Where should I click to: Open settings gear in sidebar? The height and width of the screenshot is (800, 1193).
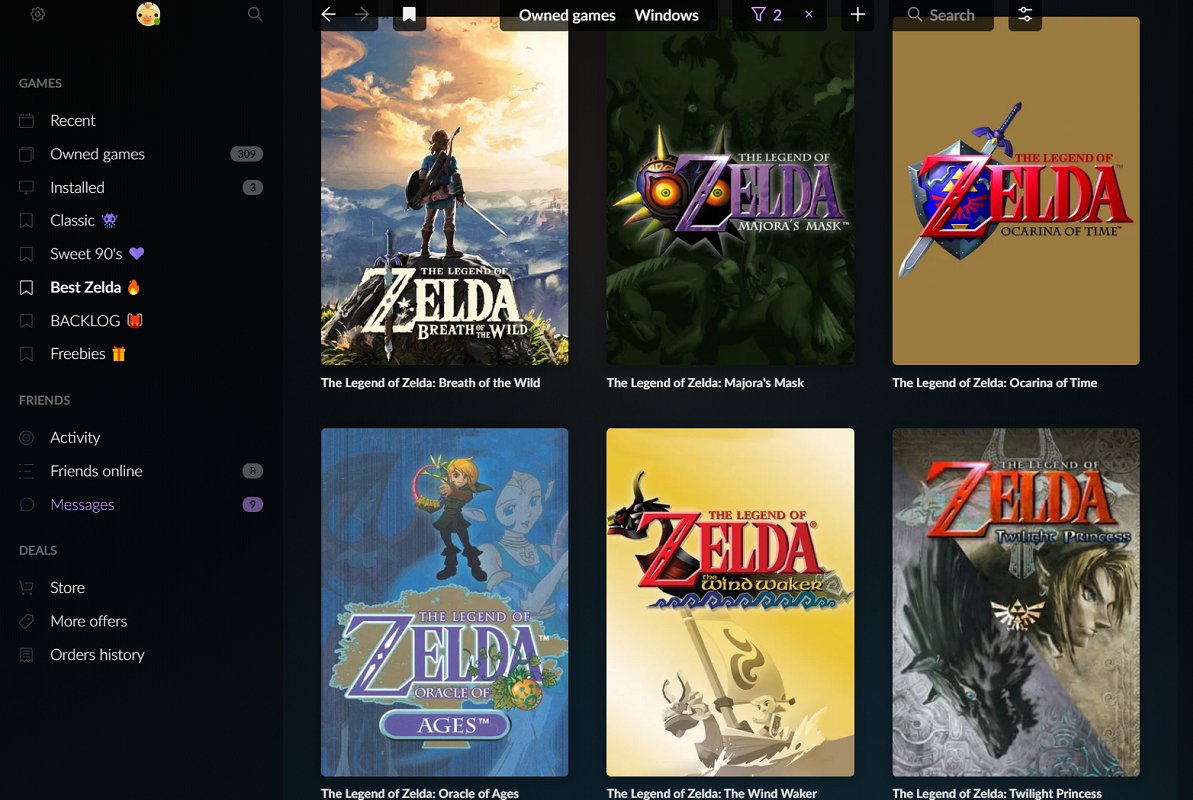(x=37, y=14)
